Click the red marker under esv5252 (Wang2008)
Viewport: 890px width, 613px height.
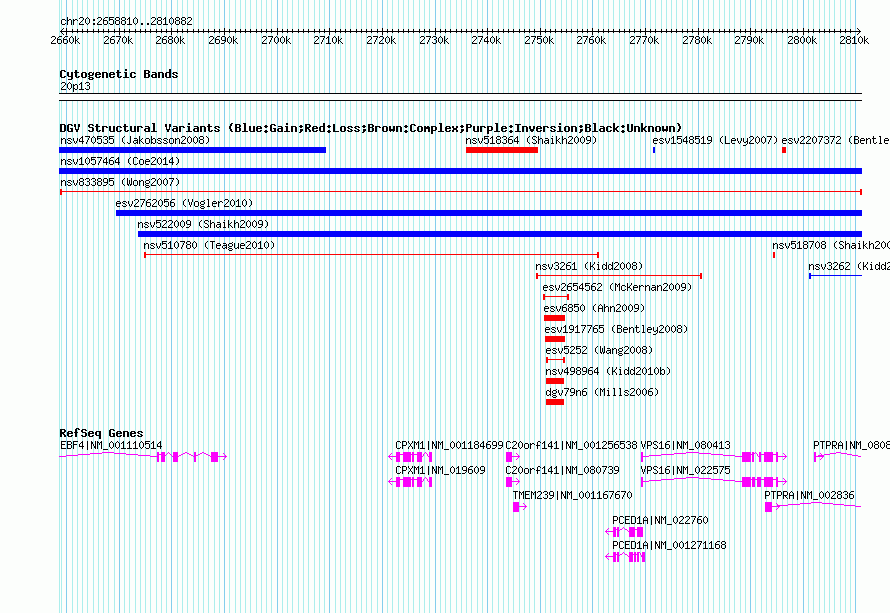(556, 360)
